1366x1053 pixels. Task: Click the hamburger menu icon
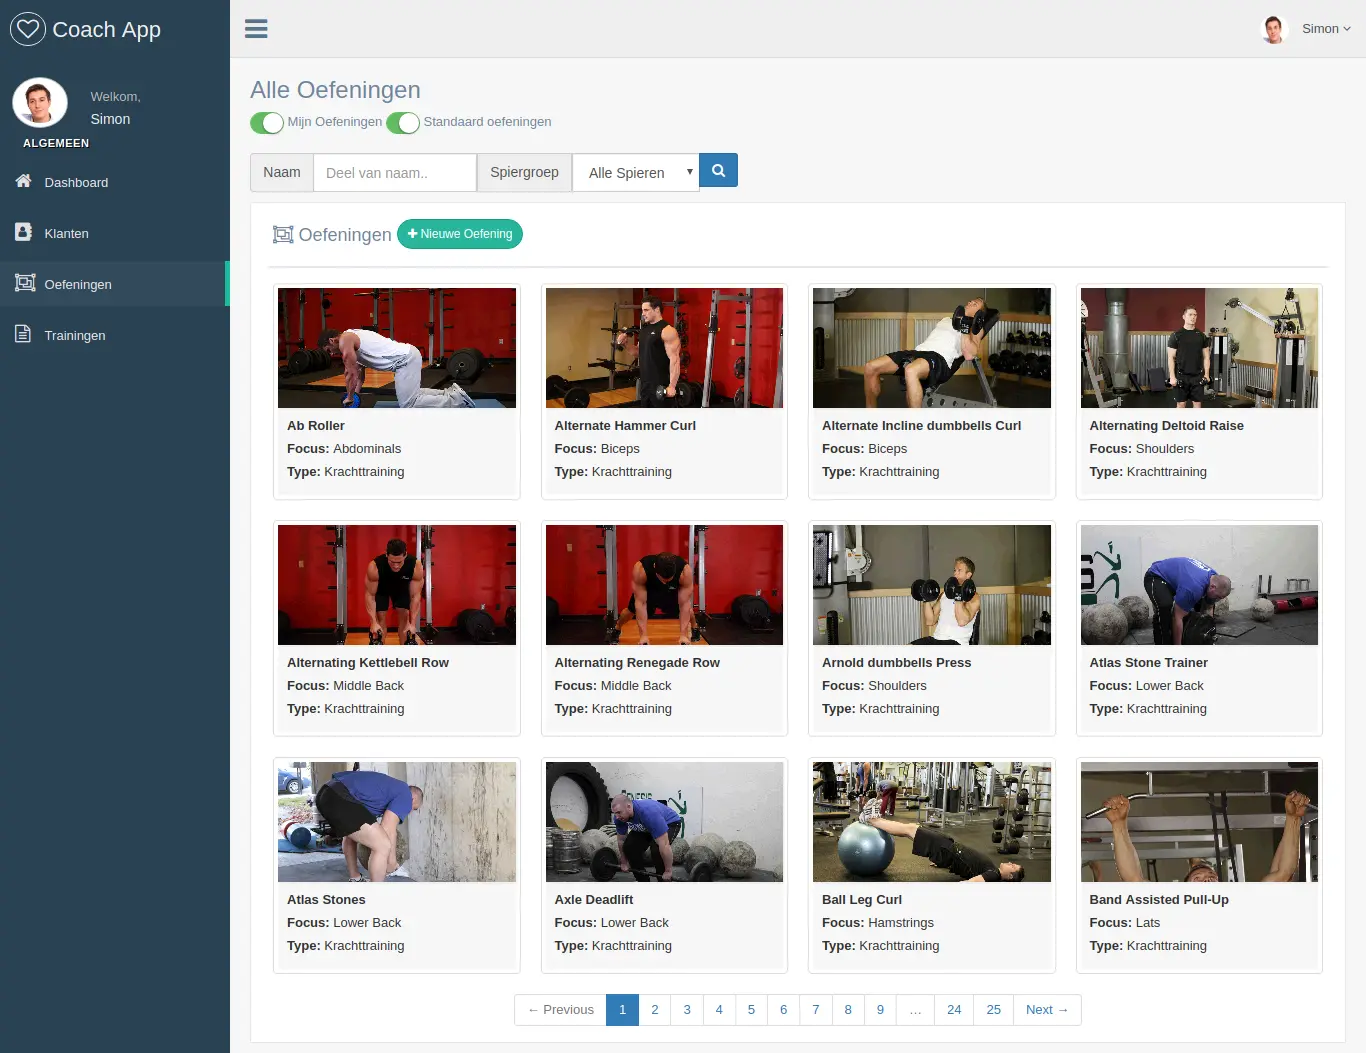tap(256, 29)
